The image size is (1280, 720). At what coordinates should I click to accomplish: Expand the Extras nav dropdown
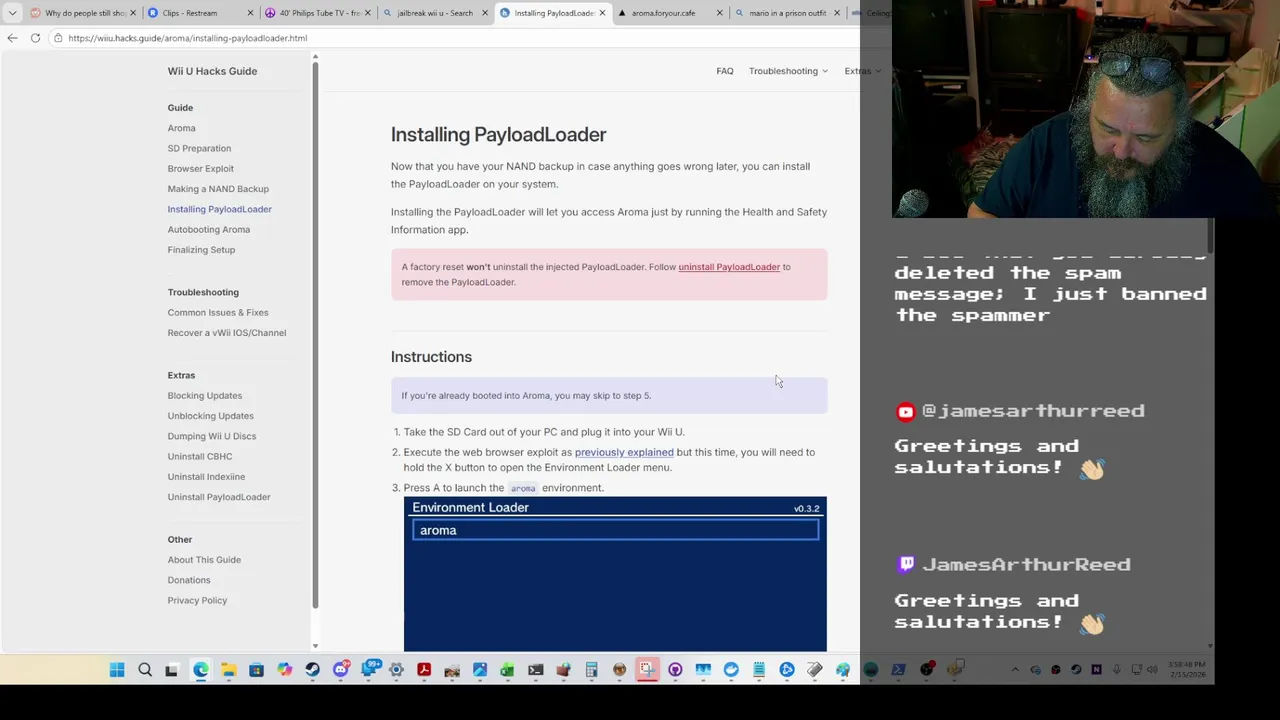[x=861, y=71]
